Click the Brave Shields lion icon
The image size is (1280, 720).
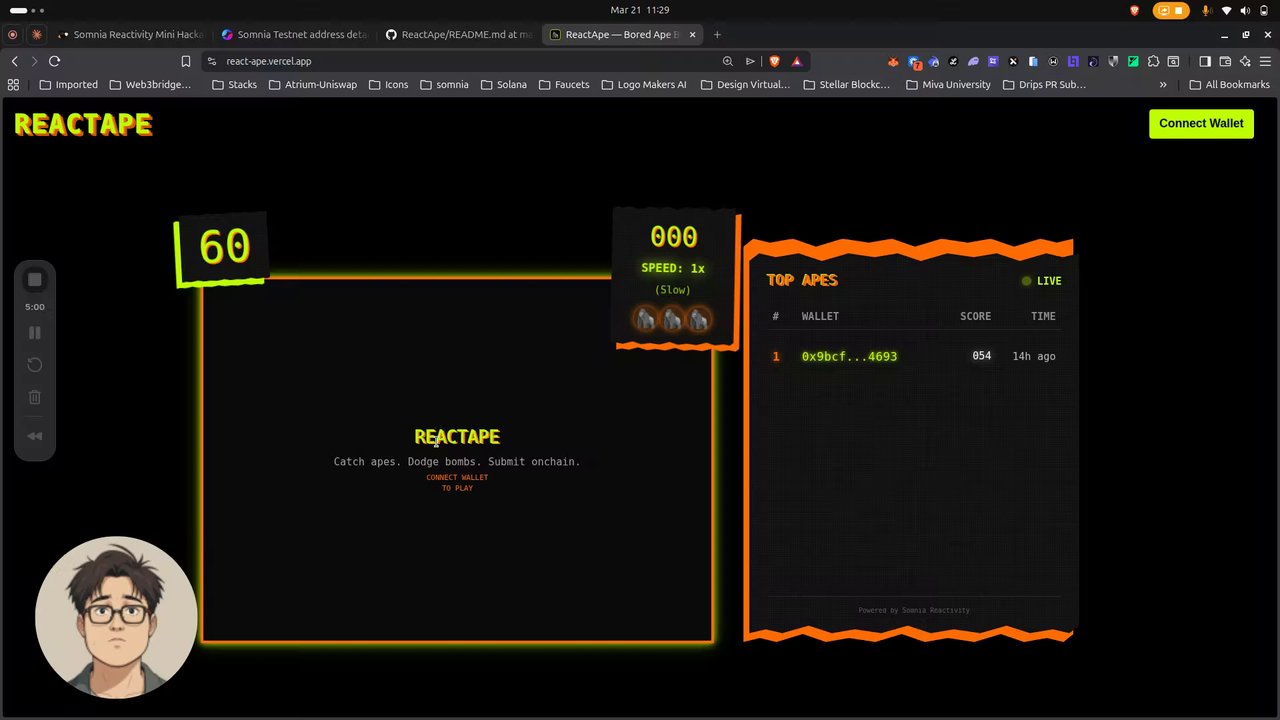click(x=774, y=61)
